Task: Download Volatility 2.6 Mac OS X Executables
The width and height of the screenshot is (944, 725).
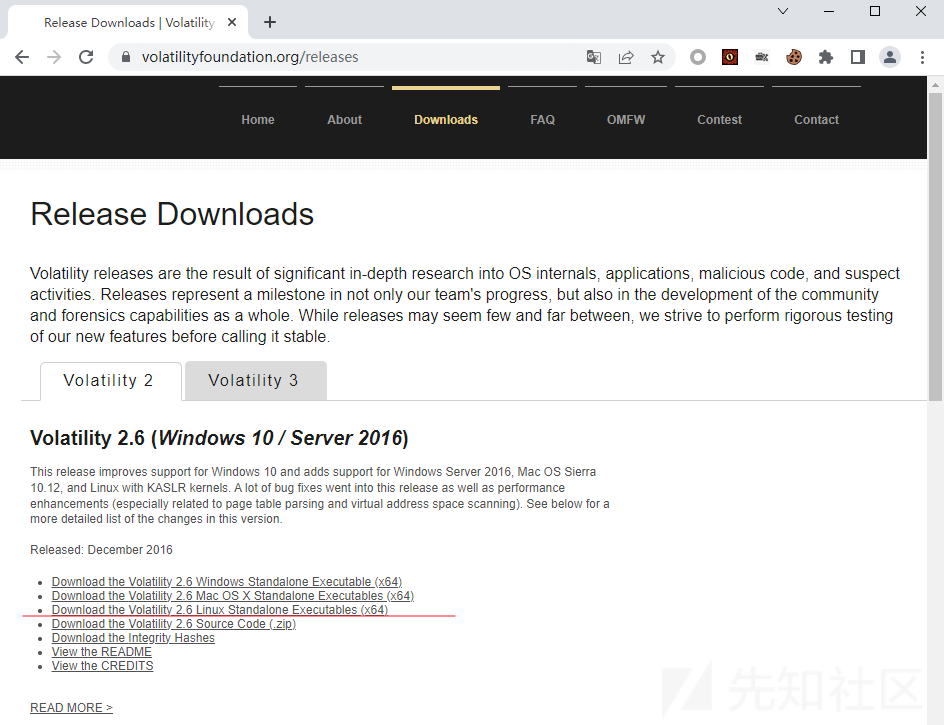Action: click(233, 596)
